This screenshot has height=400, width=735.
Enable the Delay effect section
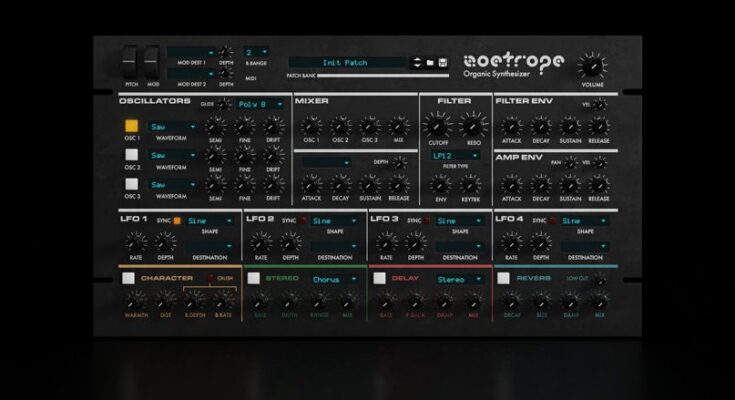click(x=380, y=278)
